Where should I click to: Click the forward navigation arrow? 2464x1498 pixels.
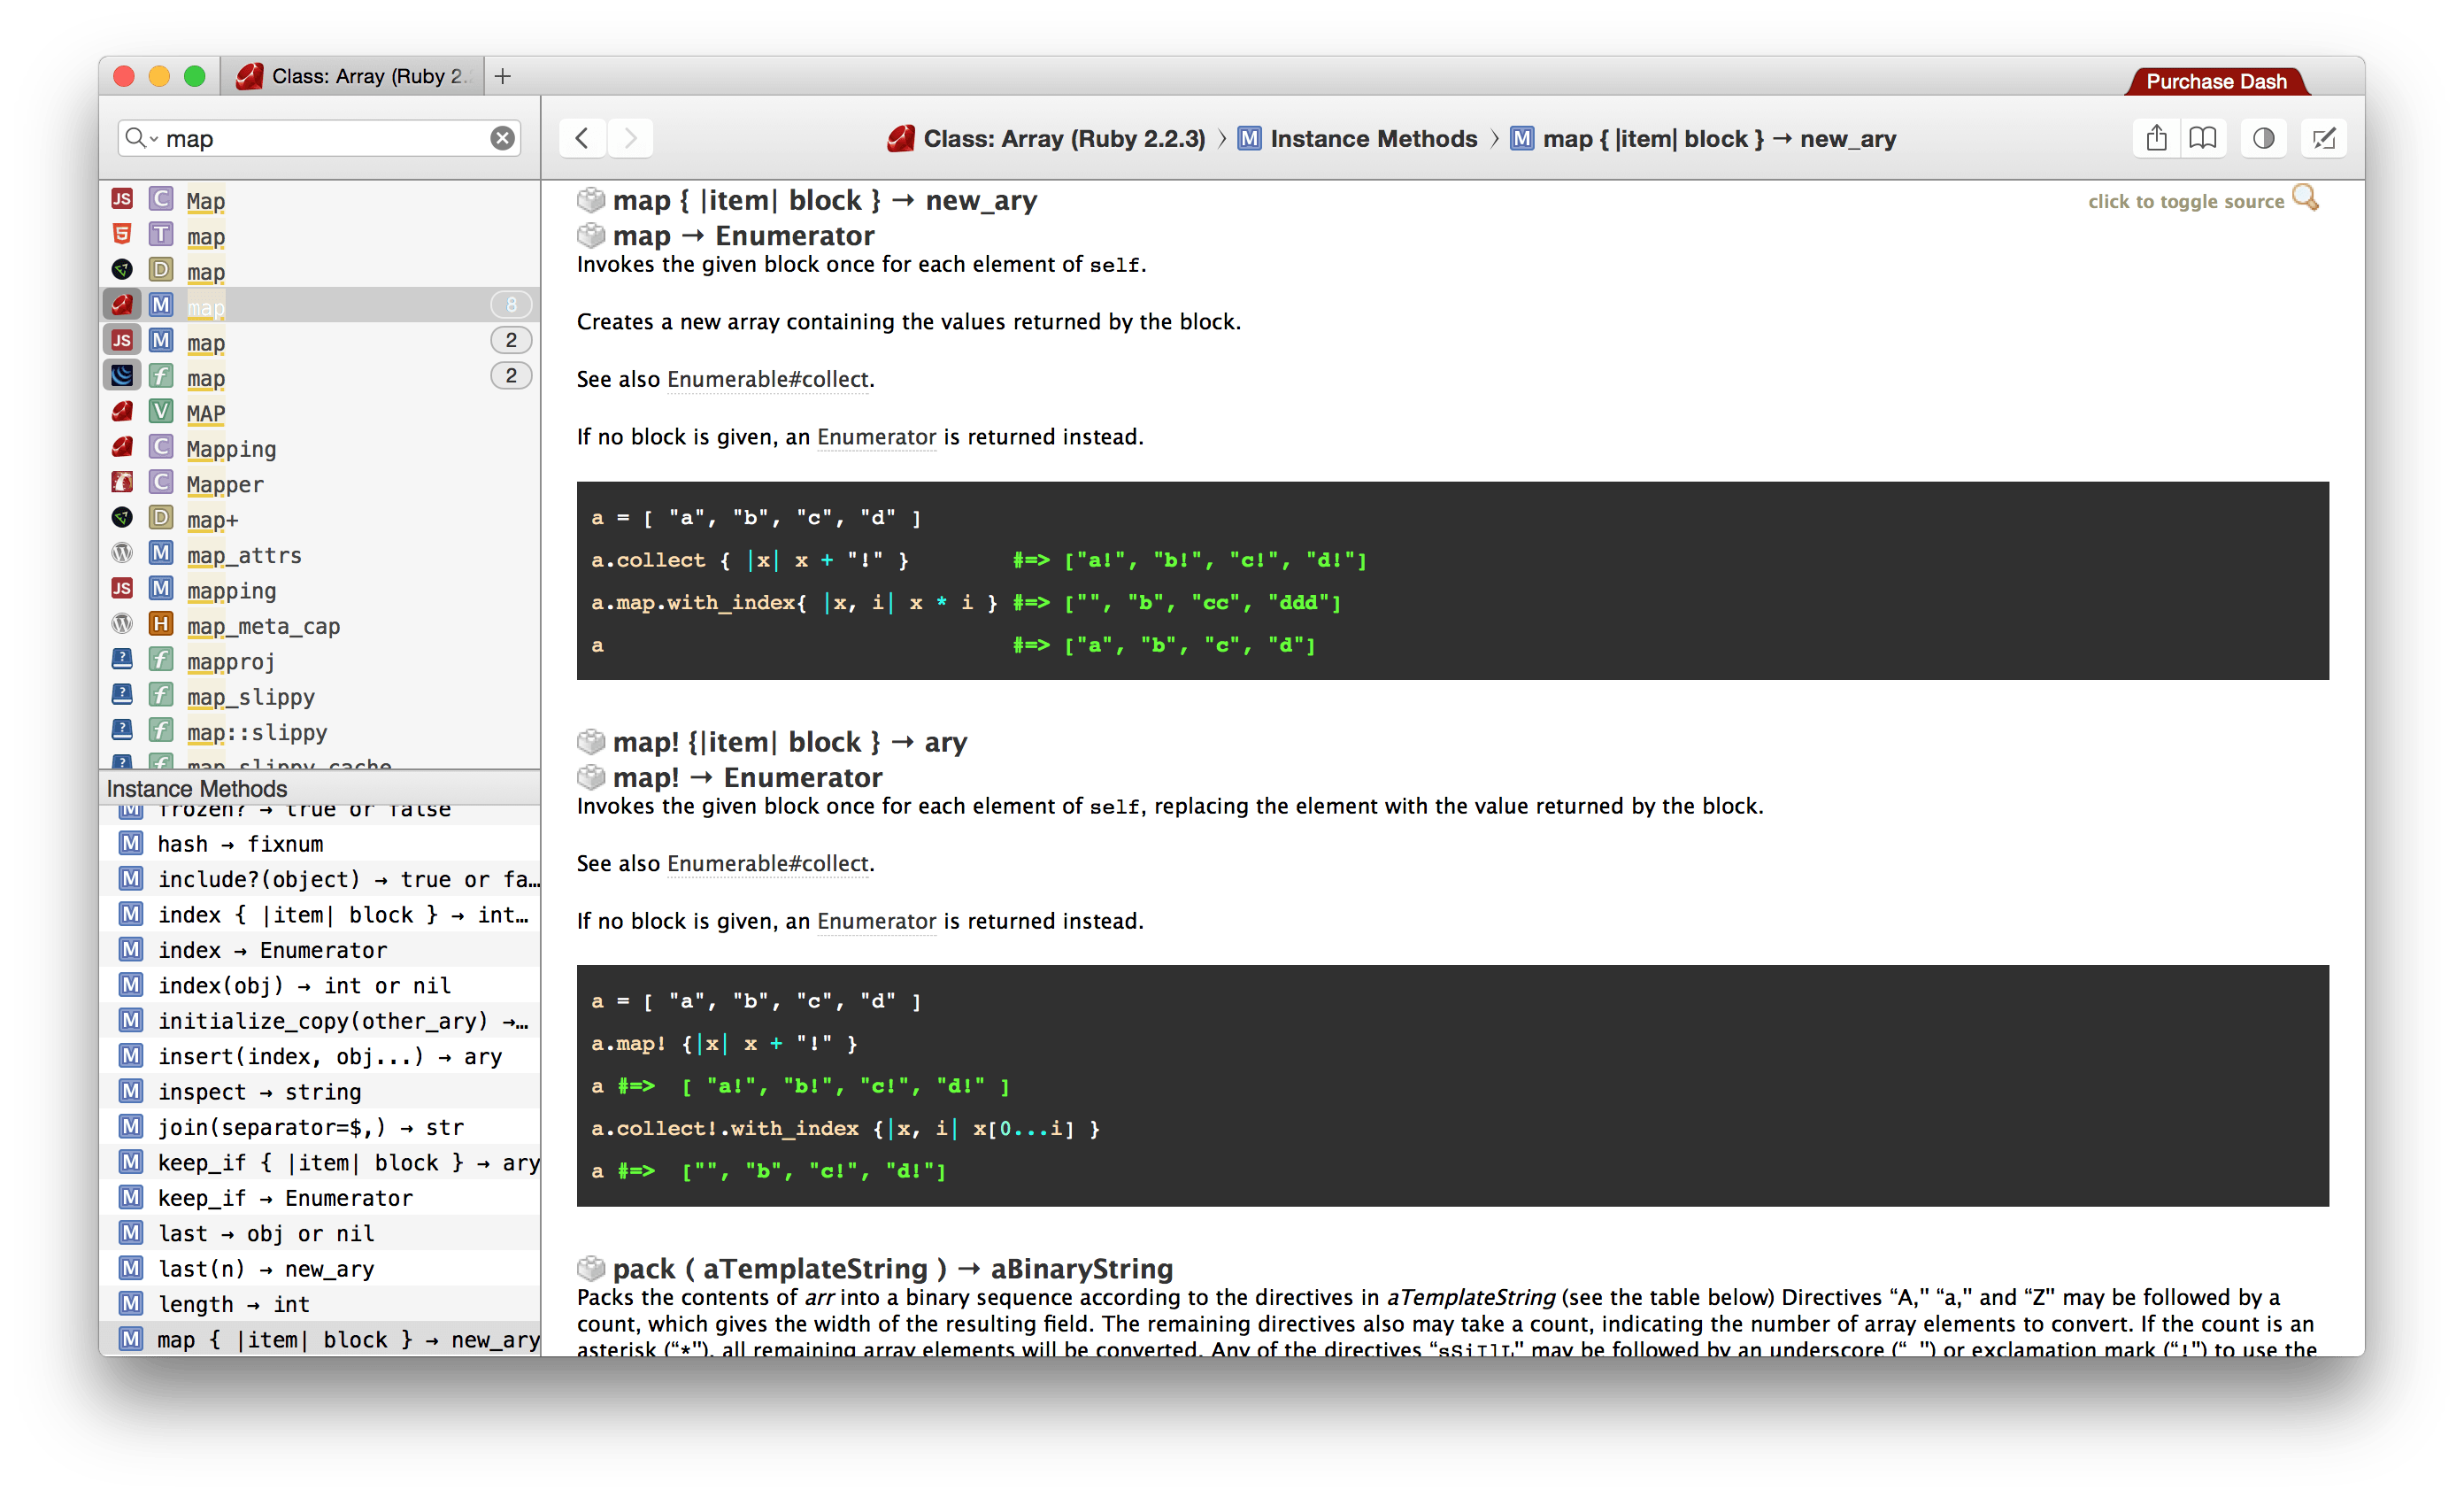pos(630,138)
